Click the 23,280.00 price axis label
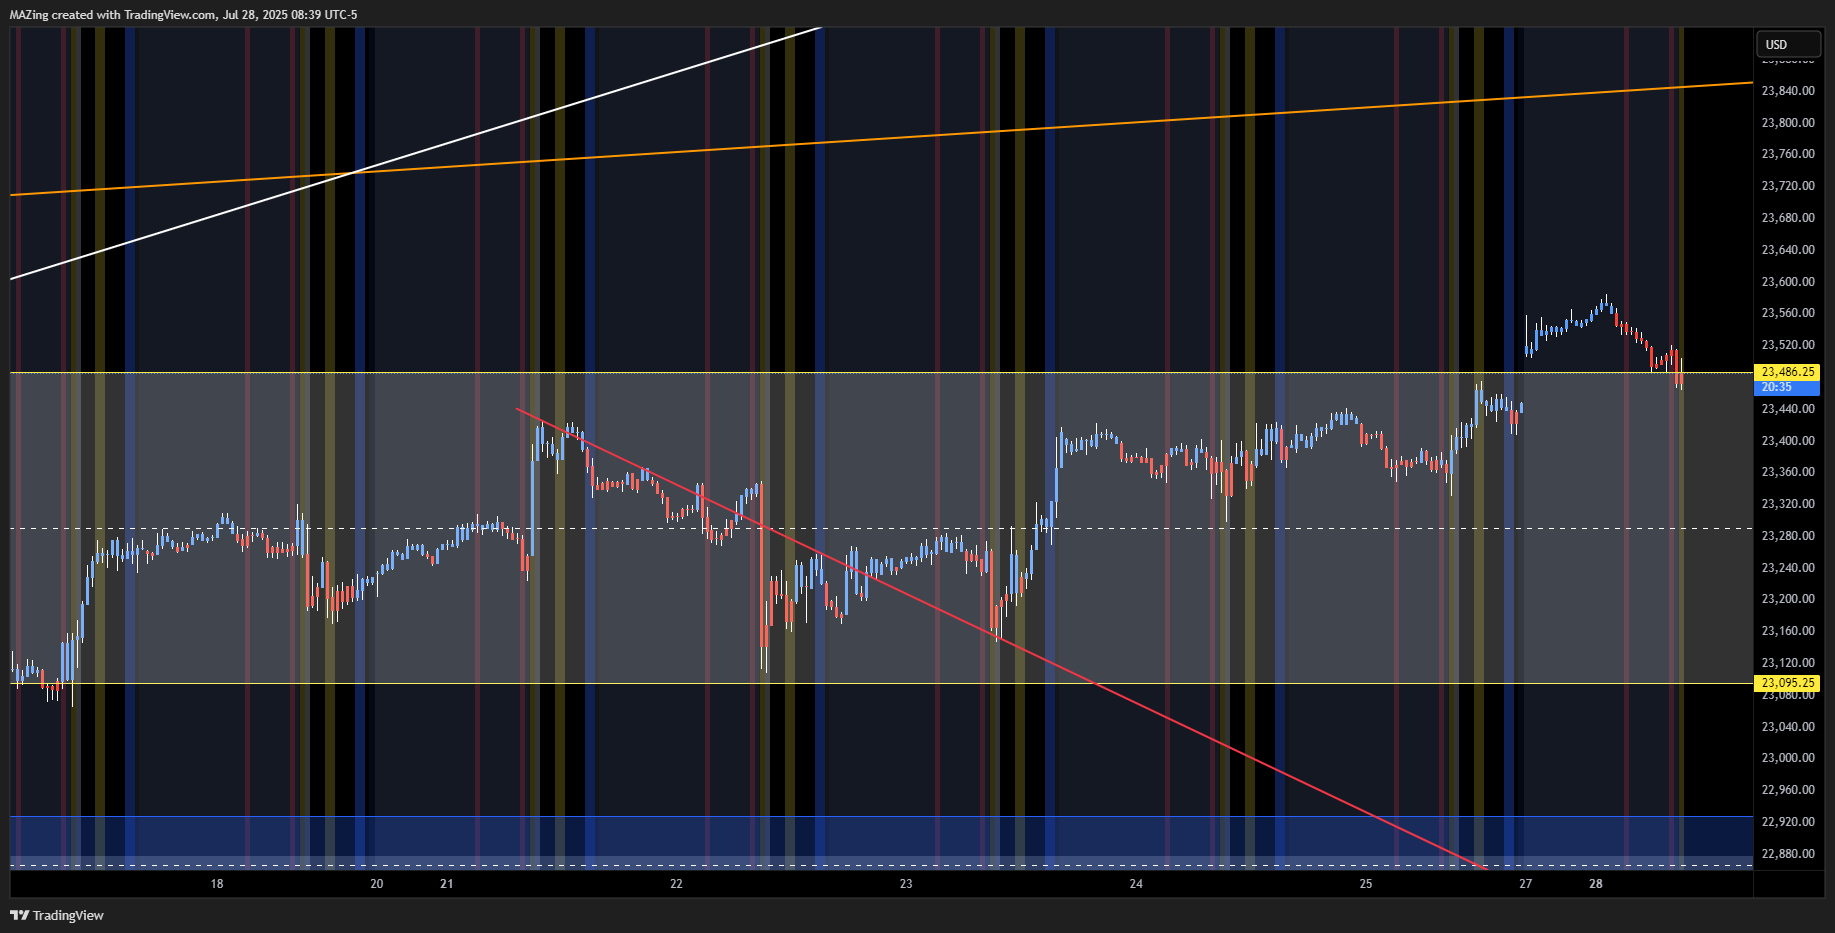 pyautogui.click(x=1788, y=536)
